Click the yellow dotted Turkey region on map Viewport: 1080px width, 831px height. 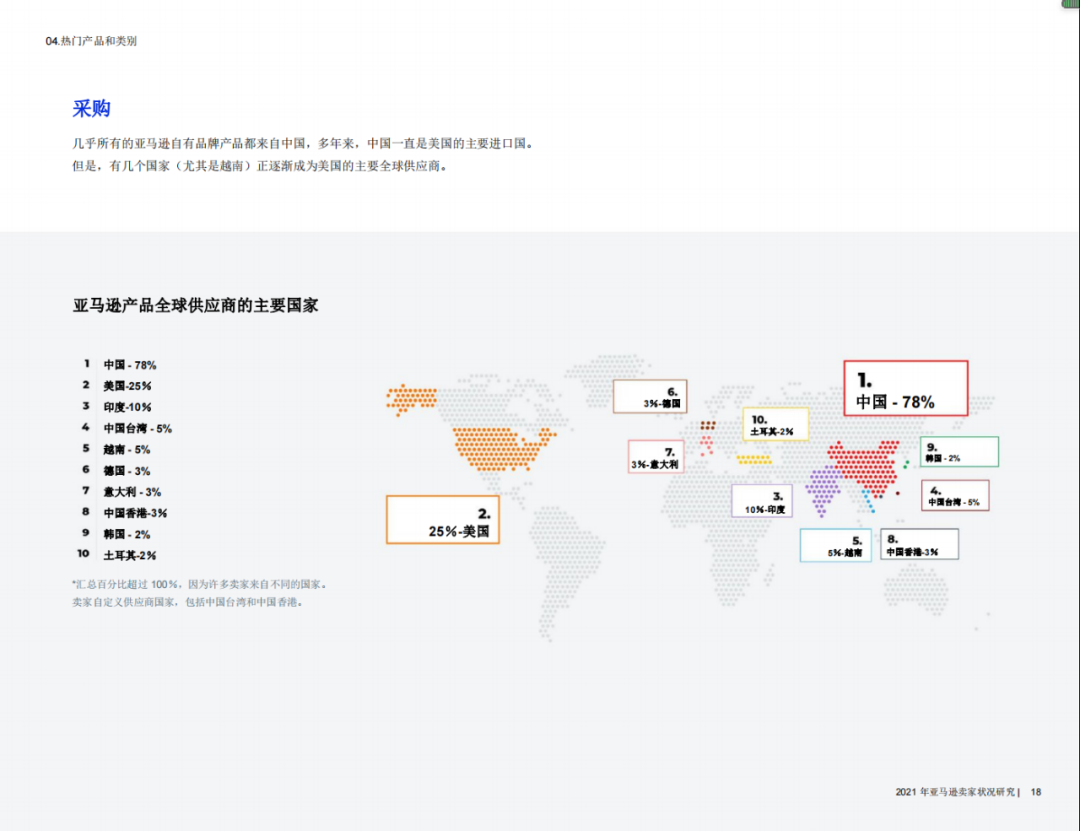point(754,459)
